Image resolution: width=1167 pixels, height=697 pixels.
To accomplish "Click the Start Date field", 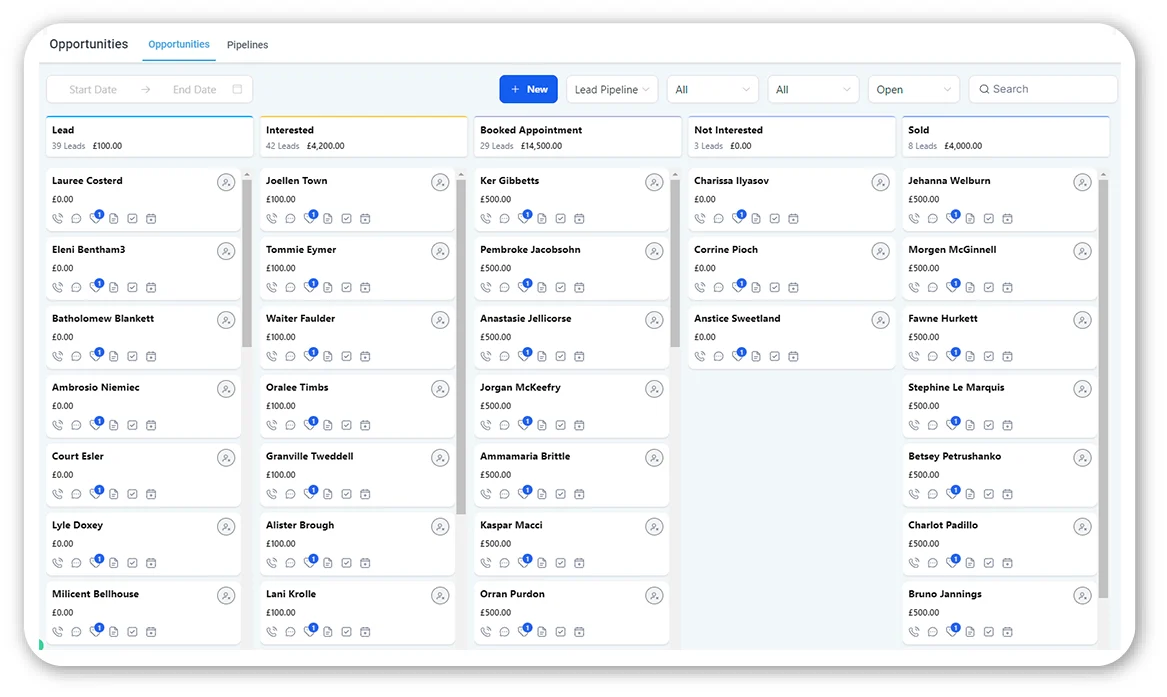I will click(93, 89).
